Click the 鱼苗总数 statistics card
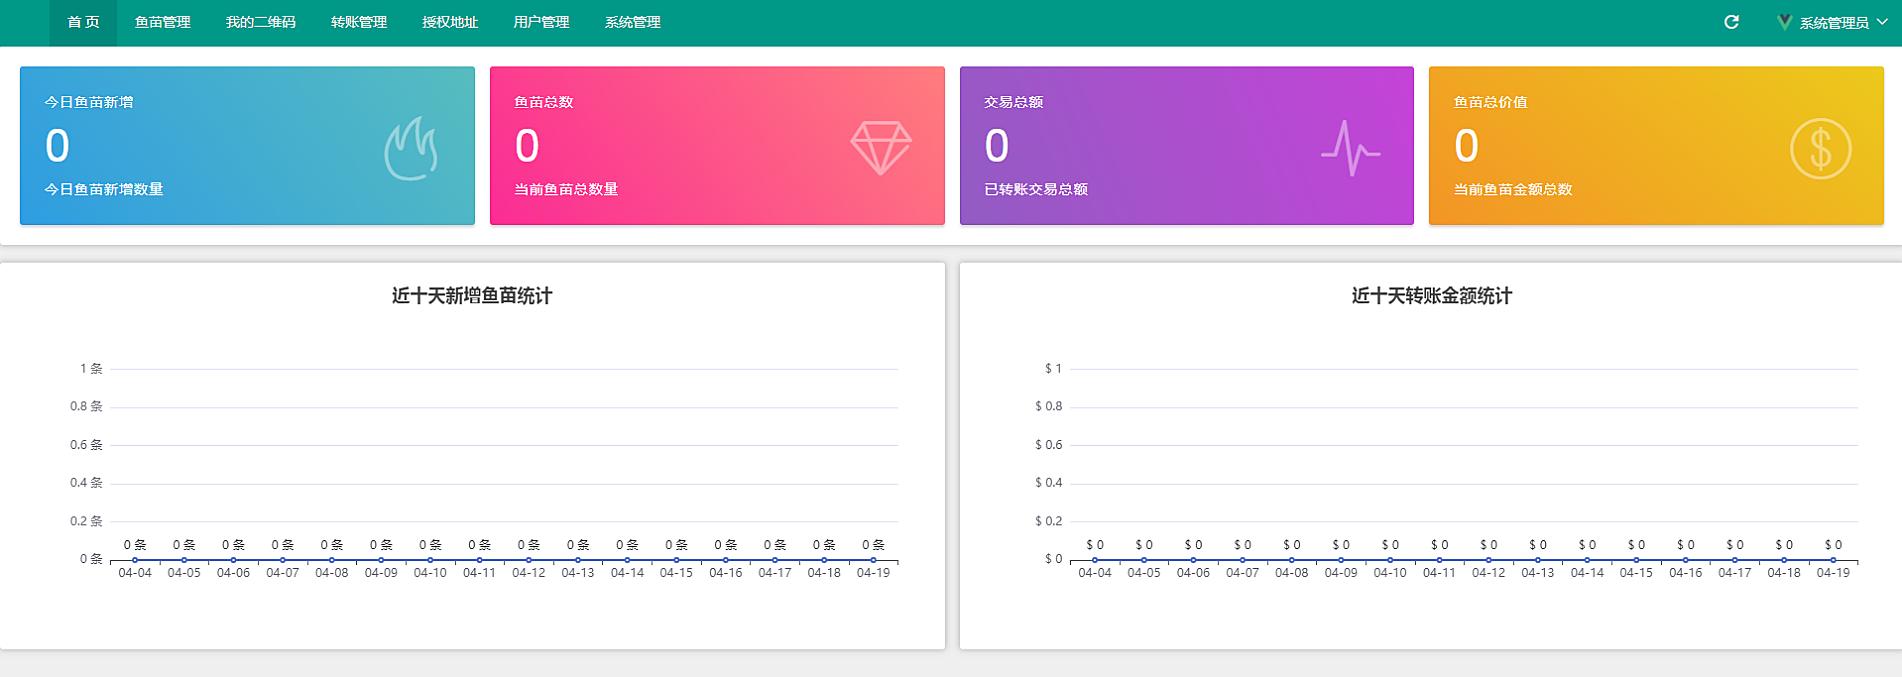 [716, 145]
